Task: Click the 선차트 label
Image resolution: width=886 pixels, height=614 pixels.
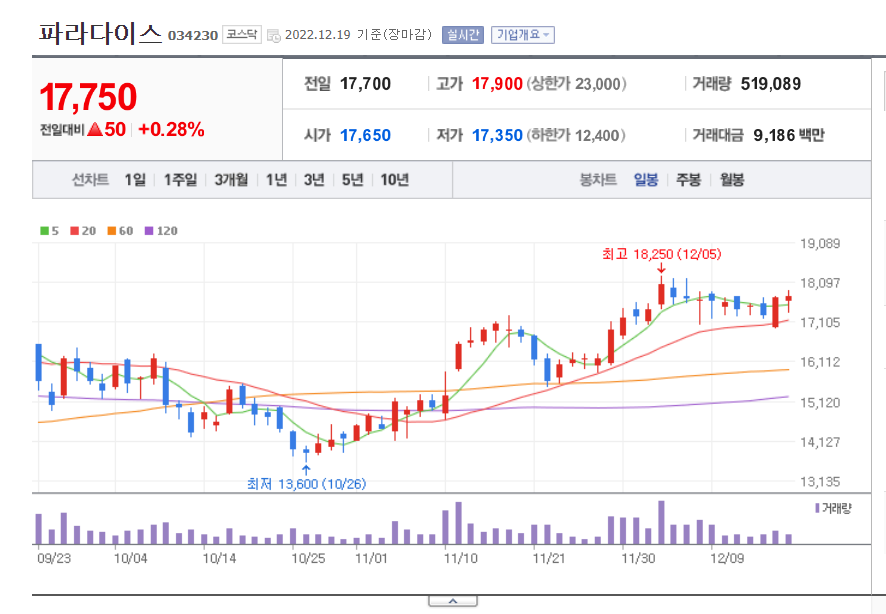Action: 90,180
